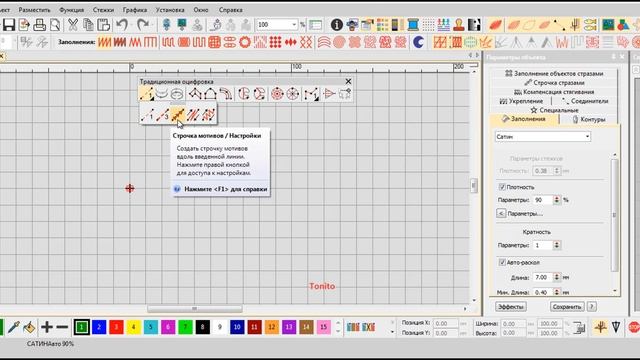Viewport: 640px width, 360px height.
Task: Click the Paste clipboard icon
Action: click(104, 25)
